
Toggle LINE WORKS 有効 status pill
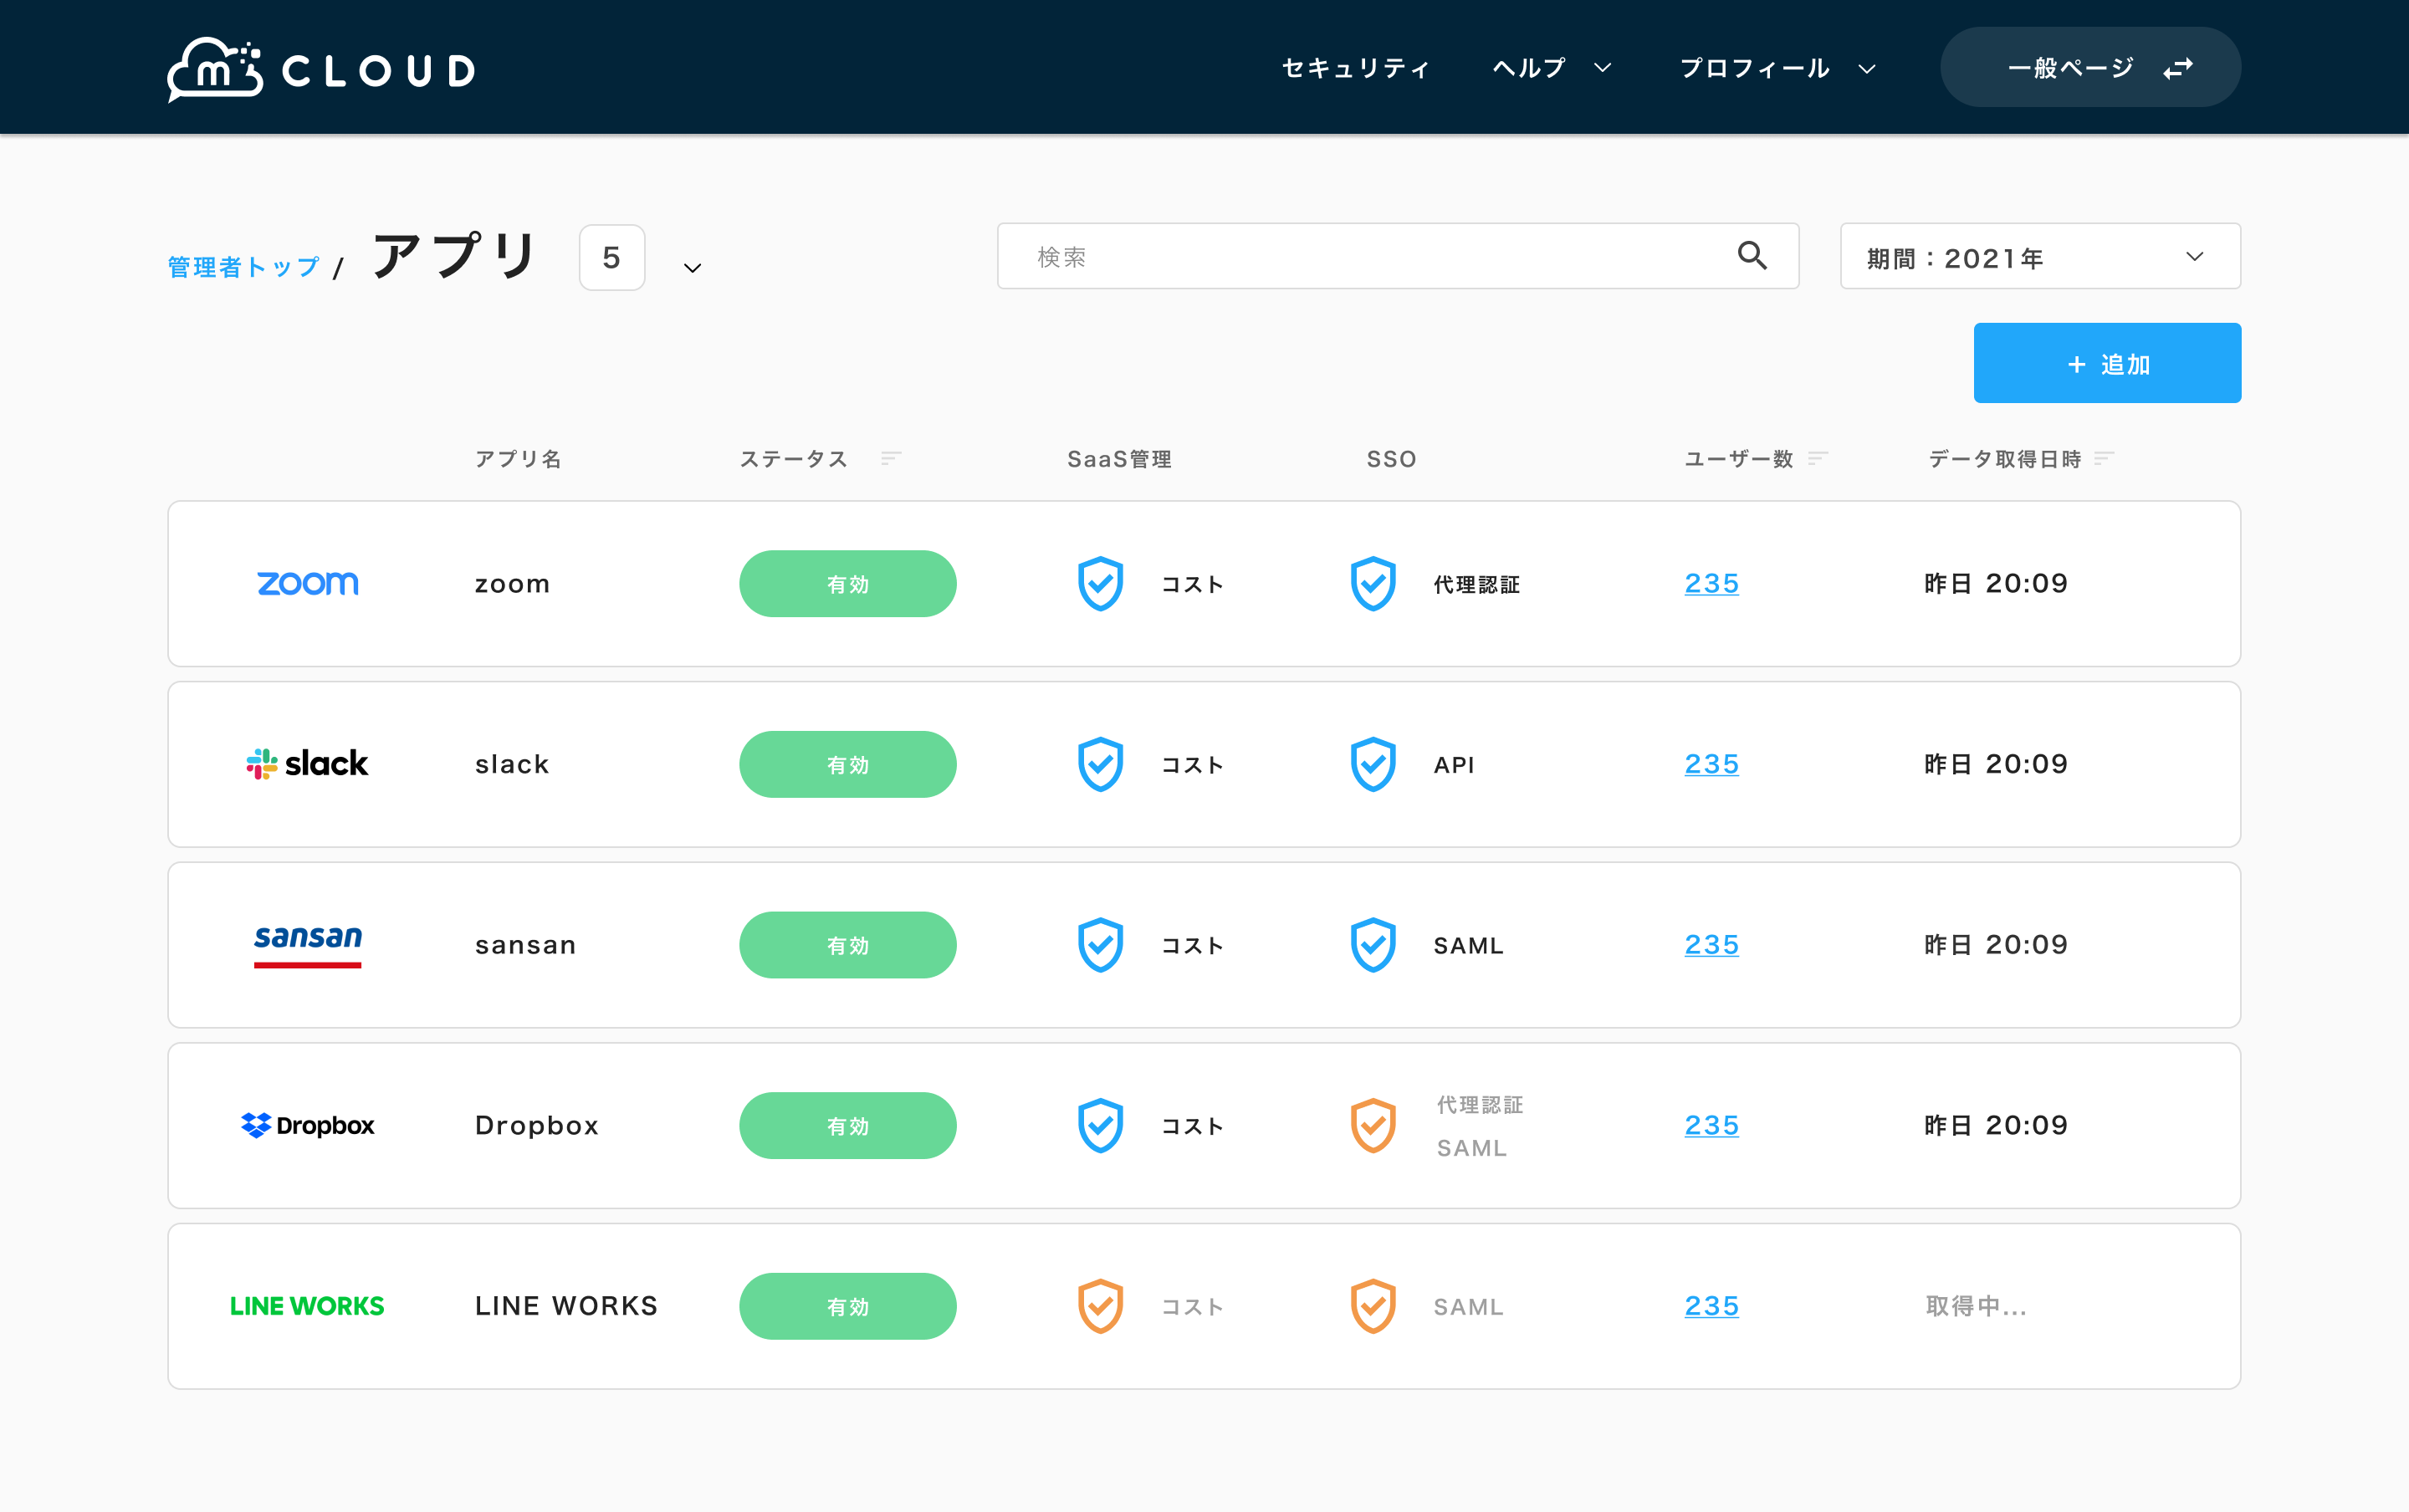pyautogui.click(x=847, y=1306)
